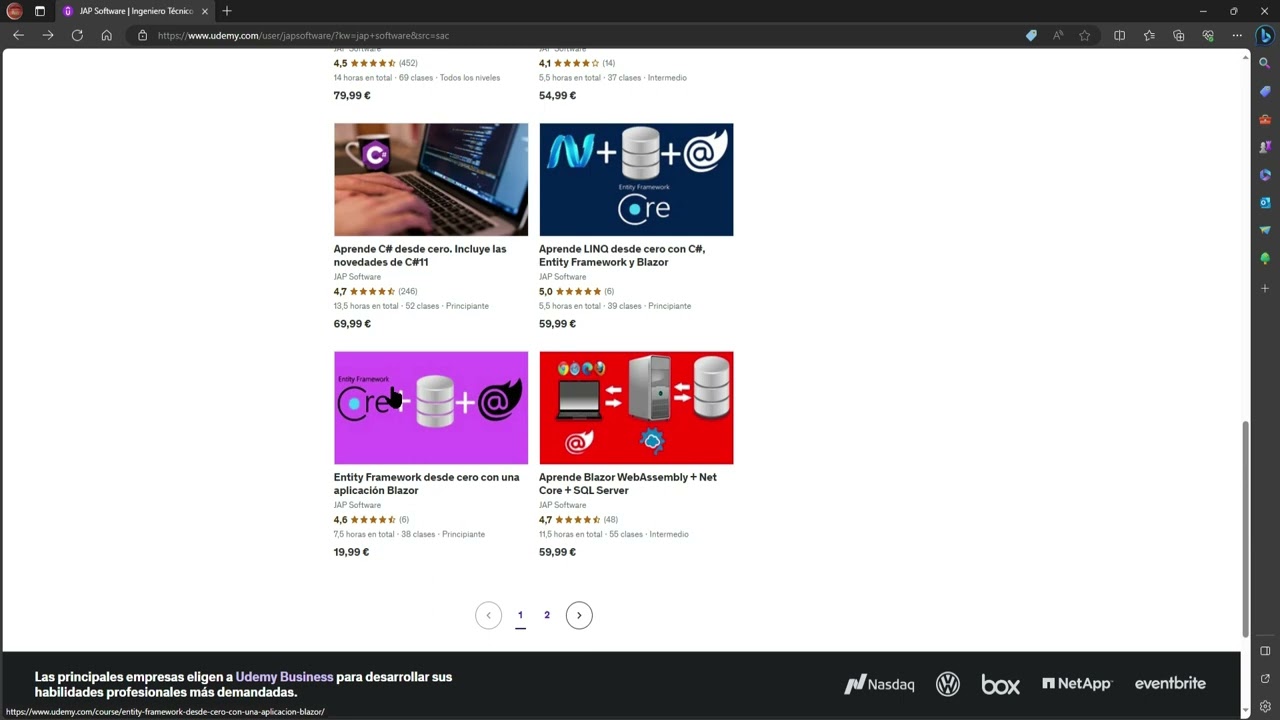Open sidebar Tools briefcase icon
The width and height of the screenshot is (1280, 720).
pyautogui.click(x=1265, y=118)
